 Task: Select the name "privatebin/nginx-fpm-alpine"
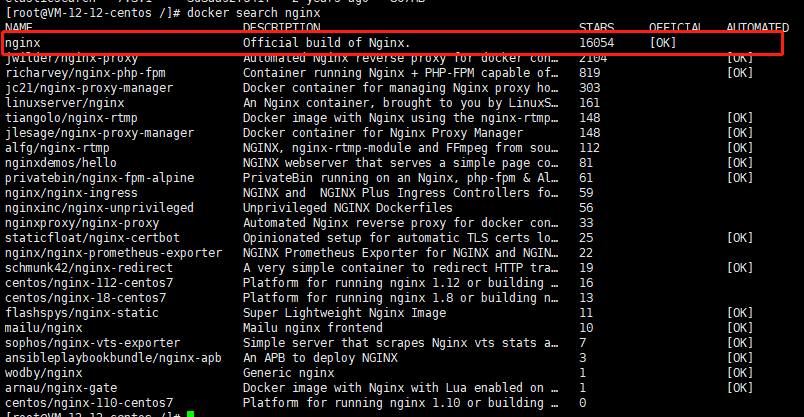[x=99, y=178]
